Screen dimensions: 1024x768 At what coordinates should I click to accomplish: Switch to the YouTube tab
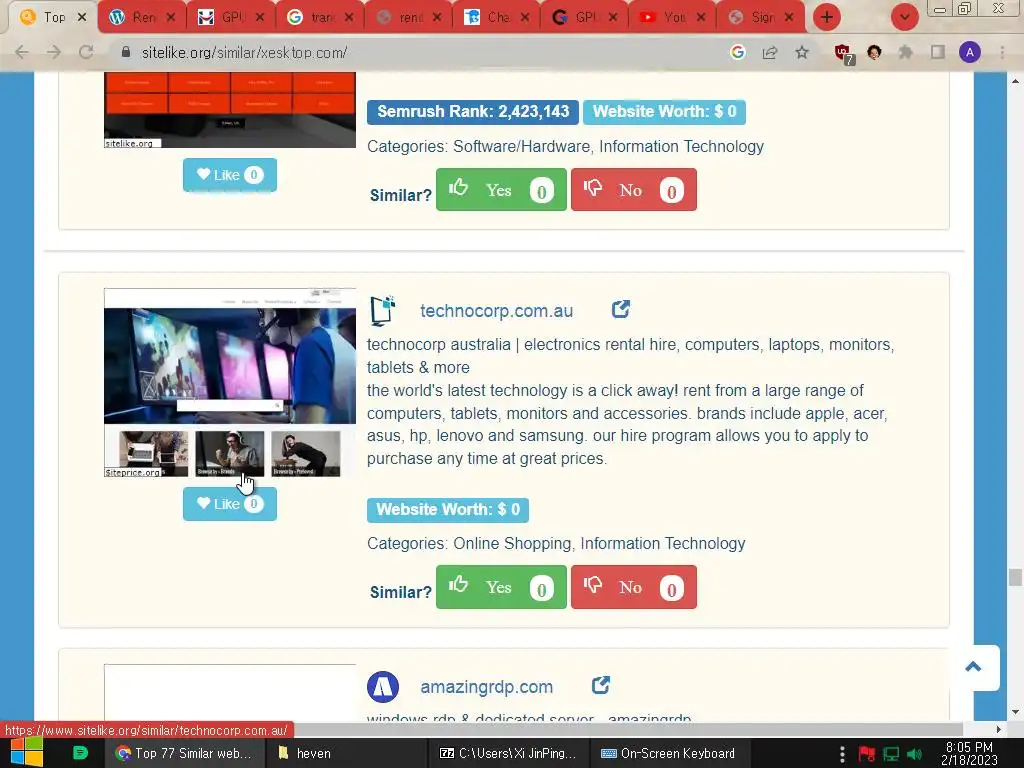(x=672, y=17)
